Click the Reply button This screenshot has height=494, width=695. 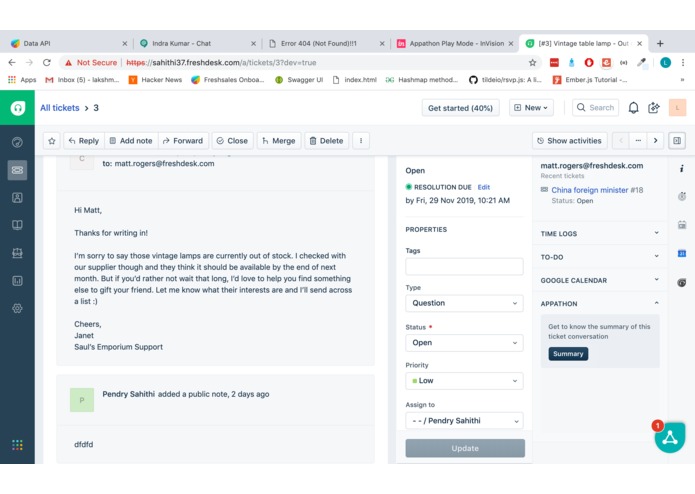(84, 141)
